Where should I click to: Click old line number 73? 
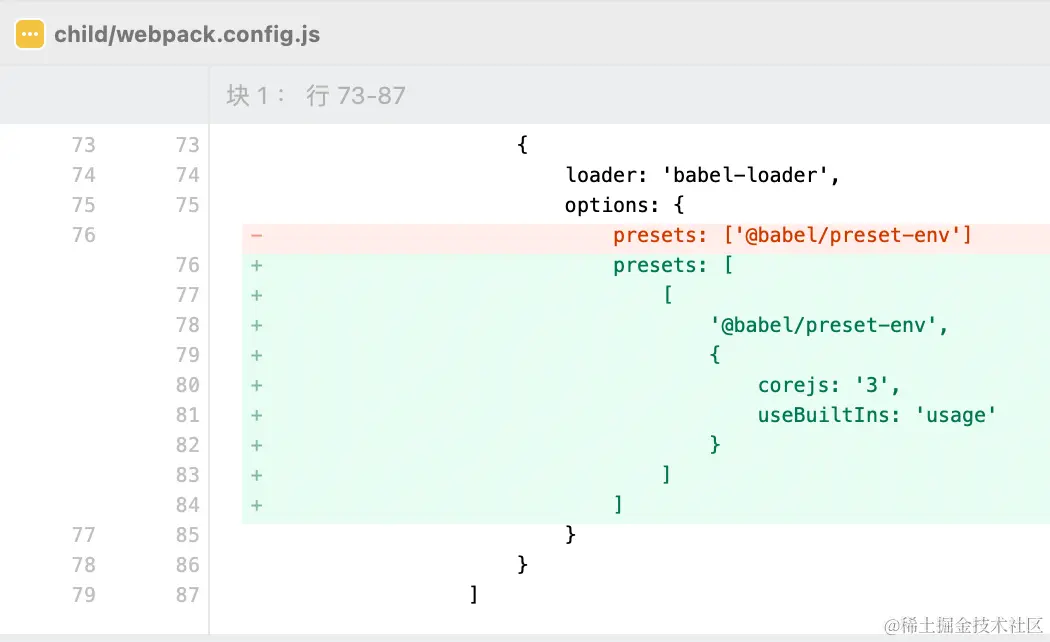tap(84, 145)
